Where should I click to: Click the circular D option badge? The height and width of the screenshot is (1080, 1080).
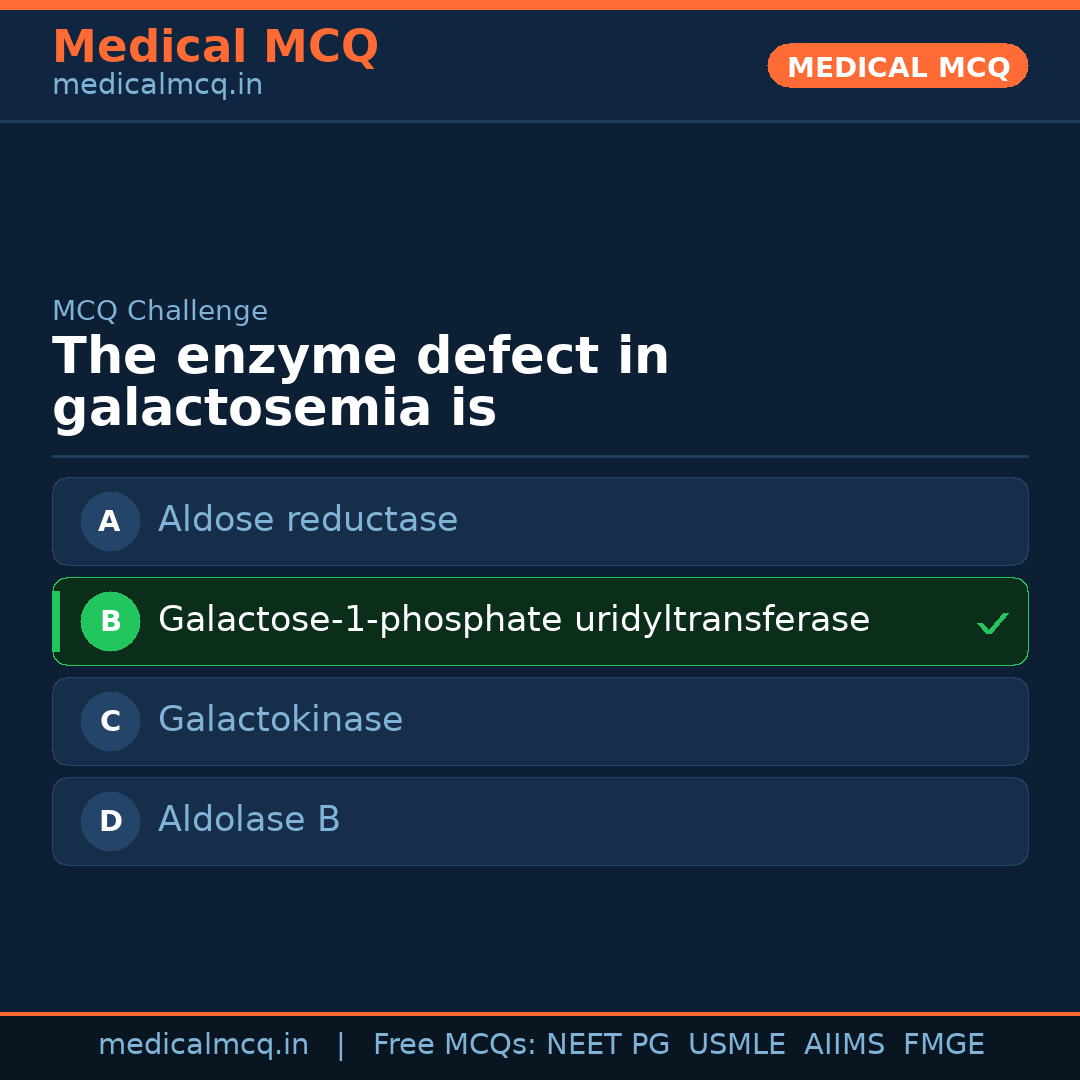tap(110, 821)
